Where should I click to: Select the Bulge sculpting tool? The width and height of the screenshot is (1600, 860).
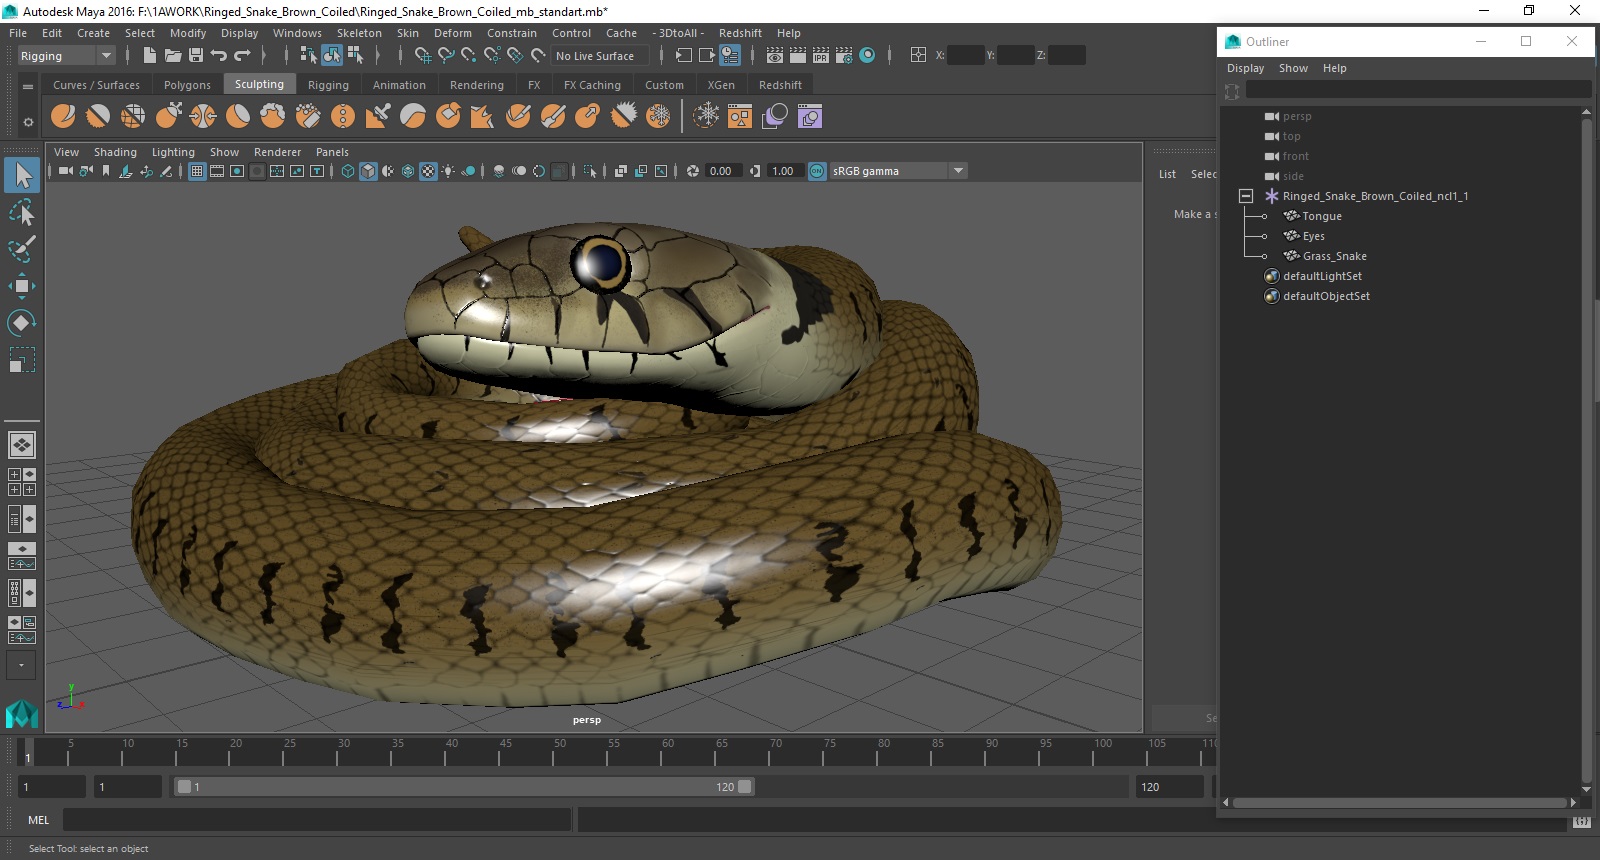[588, 117]
